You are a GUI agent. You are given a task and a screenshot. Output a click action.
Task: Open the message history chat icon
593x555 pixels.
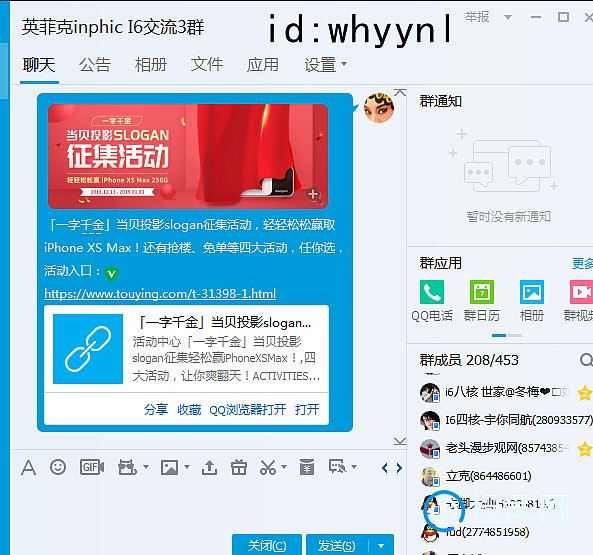[x=337, y=467]
